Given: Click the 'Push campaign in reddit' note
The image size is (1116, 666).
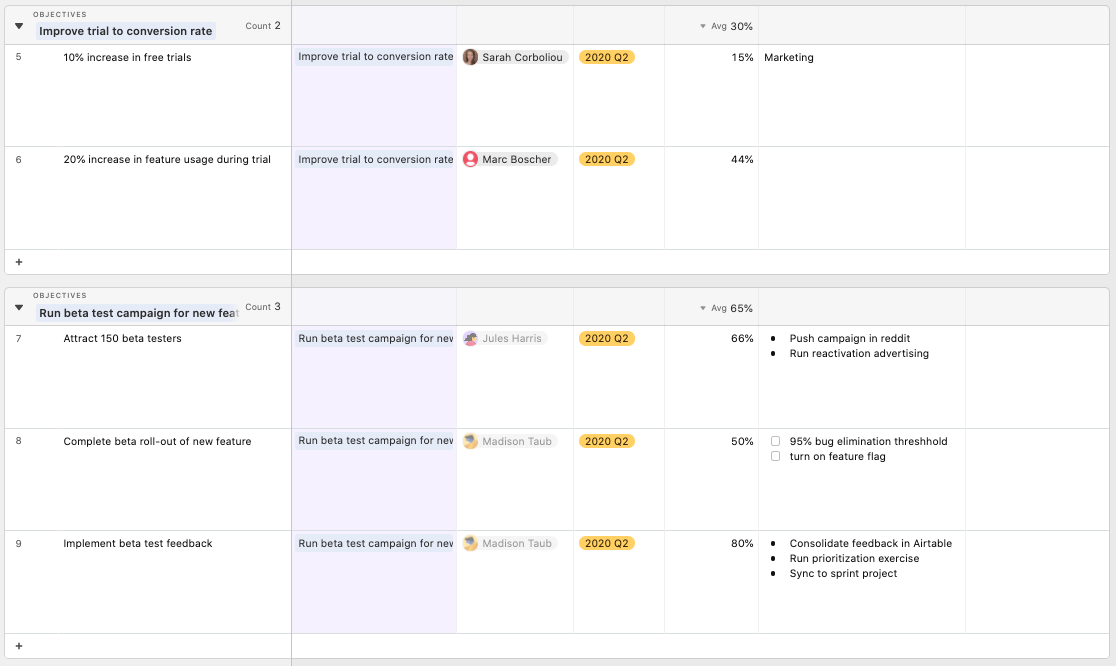Looking at the screenshot, I should 850,339.
